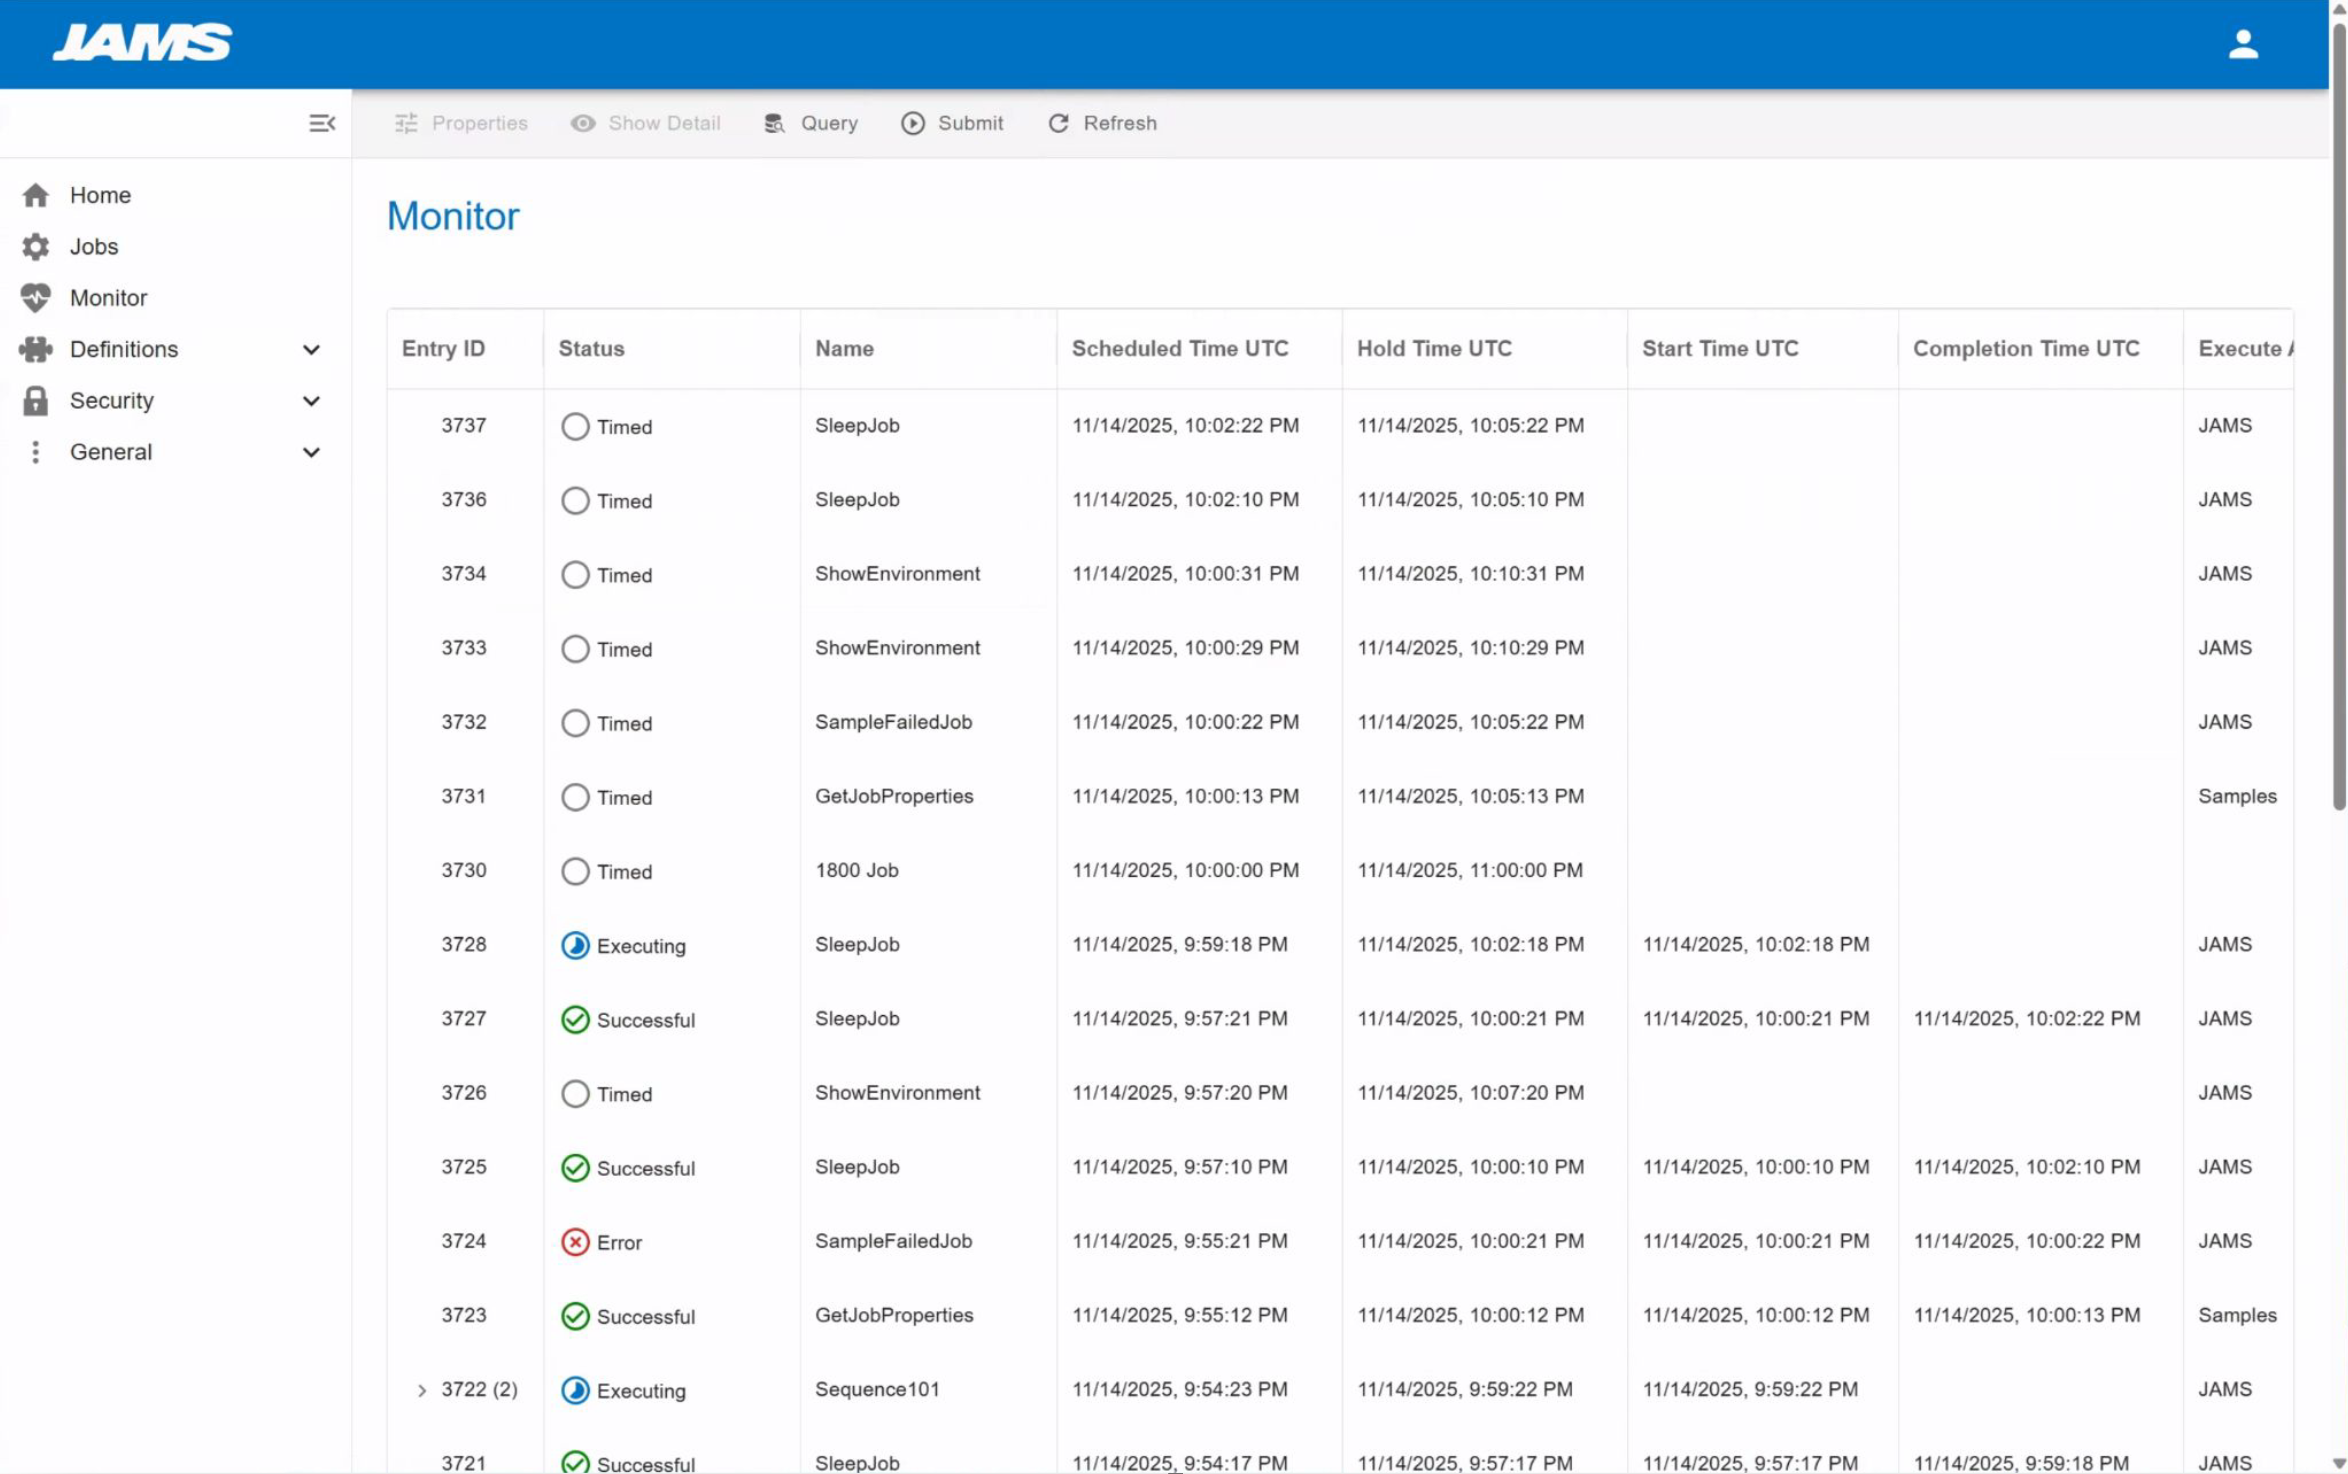Click the Jobs gear icon
The width and height of the screenshot is (2348, 1474).
(36, 246)
